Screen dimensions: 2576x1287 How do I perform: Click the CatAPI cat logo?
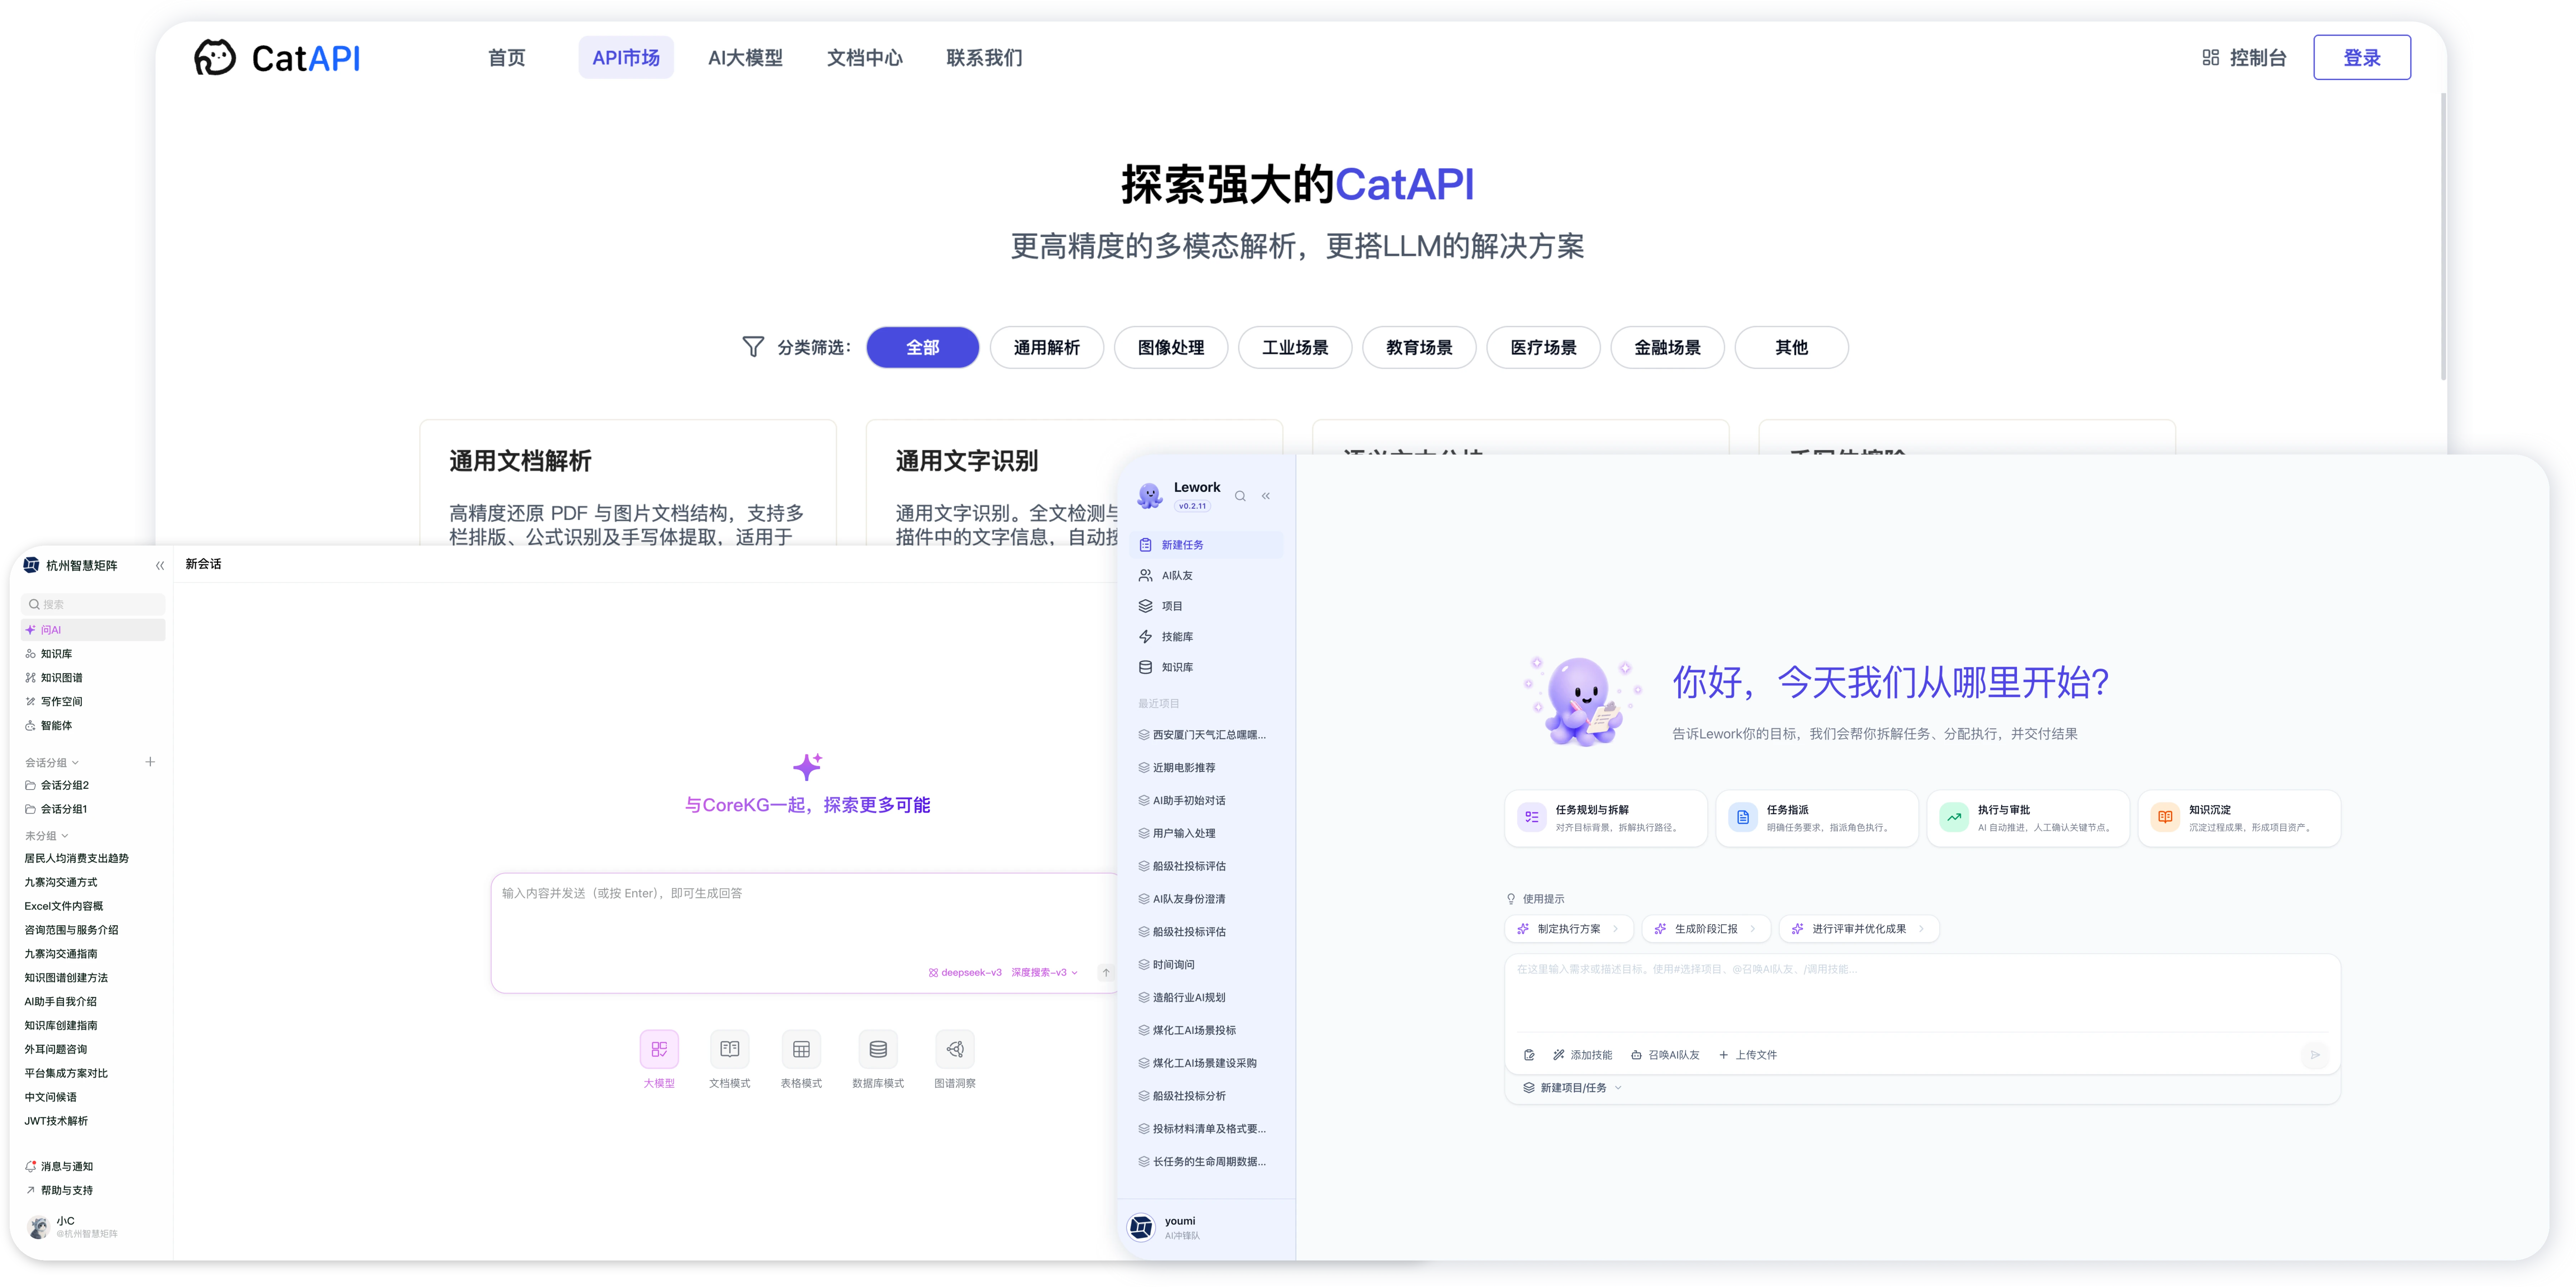pos(215,58)
